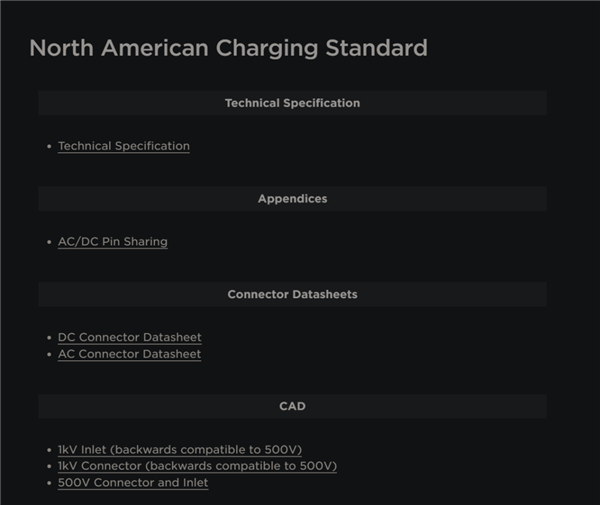The height and width of the screenshot is (505, 600).
Task: Click the bullet beside Technical Specification link
Action: tap(49, 147)
